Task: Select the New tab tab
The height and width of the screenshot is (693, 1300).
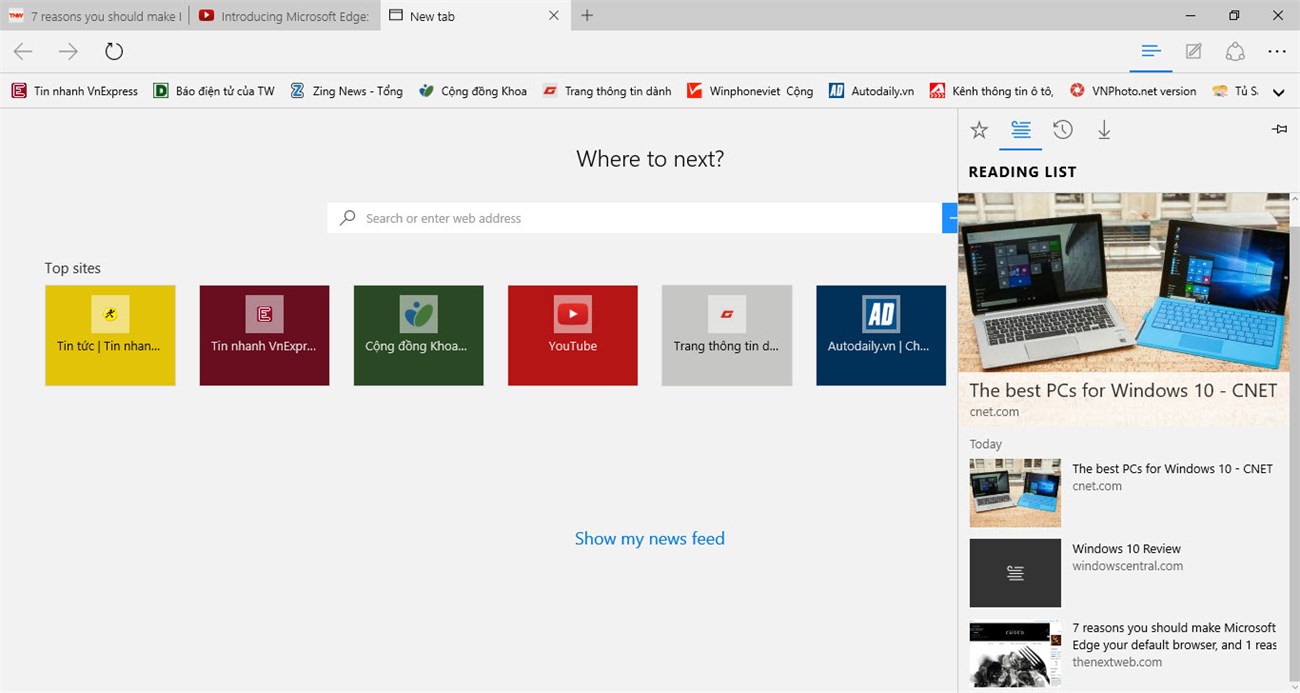Action: click(x=476, y=16)
